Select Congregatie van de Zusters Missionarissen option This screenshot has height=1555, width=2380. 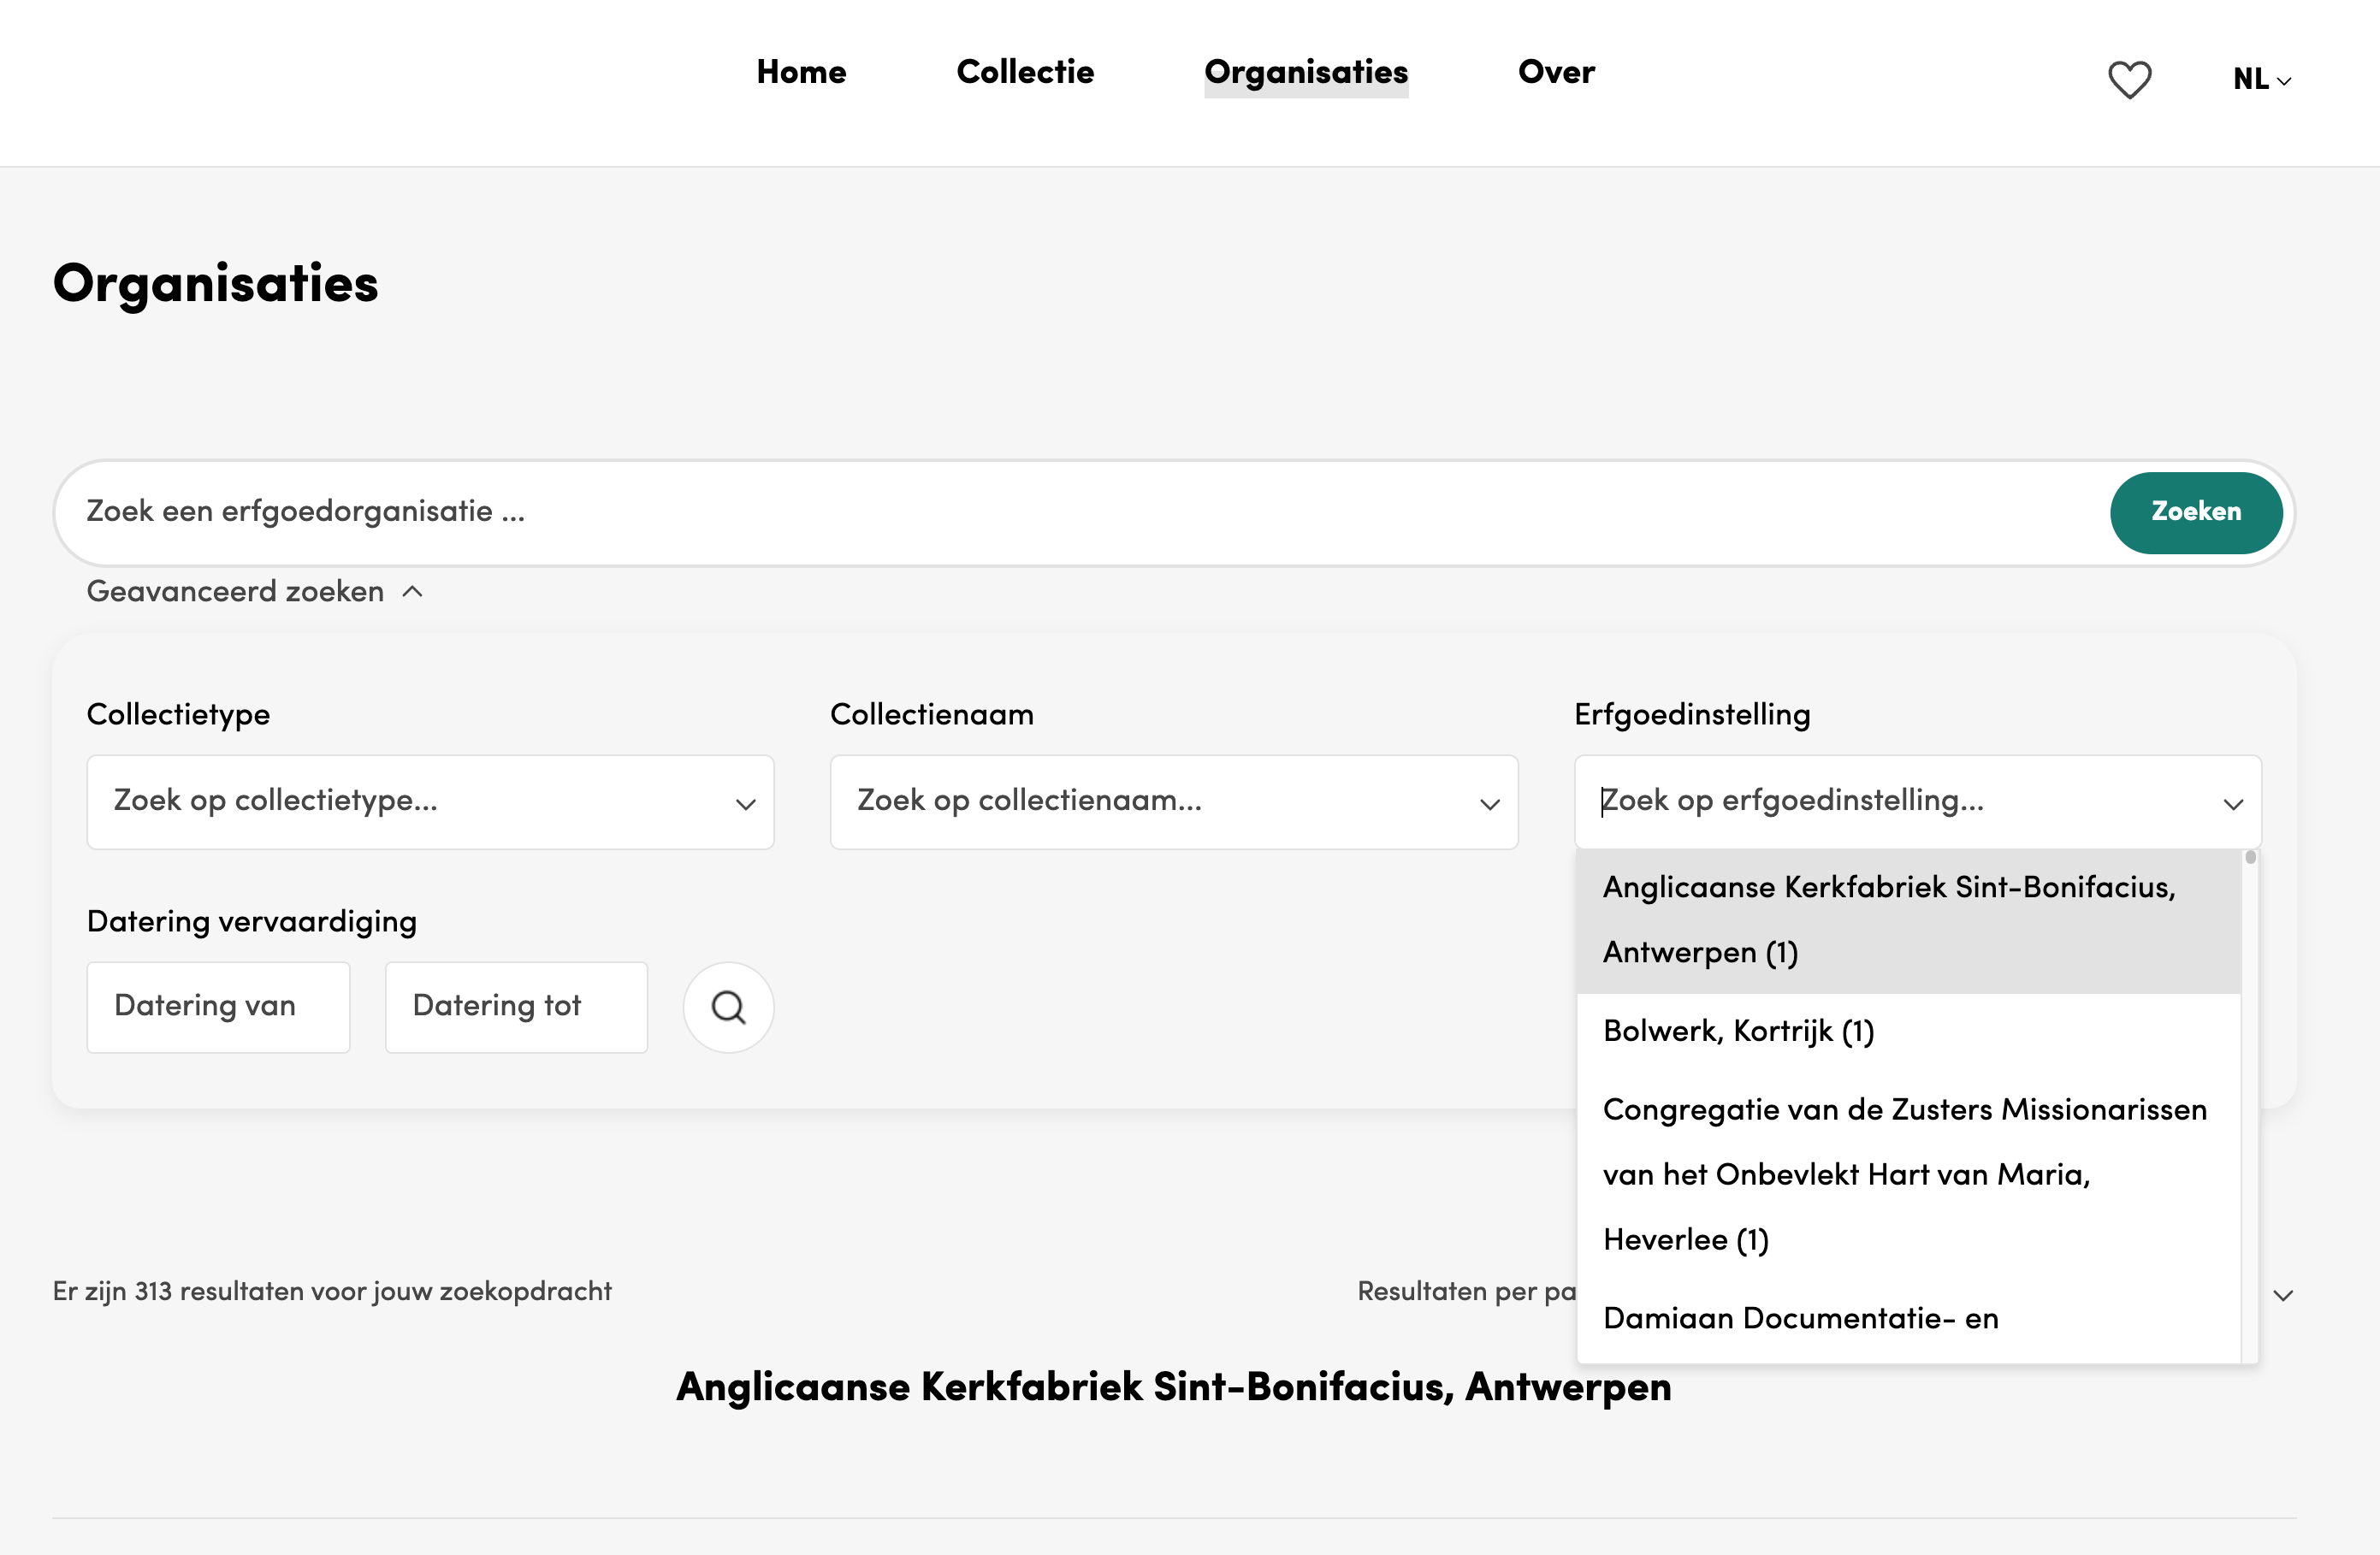tap(1908, 1175)
